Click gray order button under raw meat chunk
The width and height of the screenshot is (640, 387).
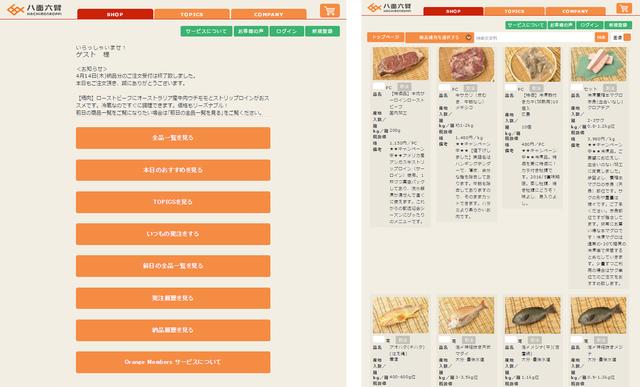470,88
